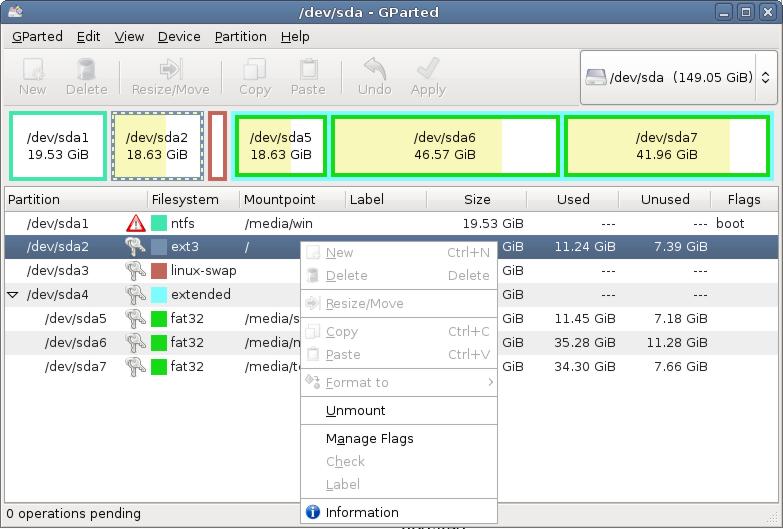The image size is (783, 529).
Task: Click the device selector up/down arrows
Action: pyautogui.click(x=766, y=77)
